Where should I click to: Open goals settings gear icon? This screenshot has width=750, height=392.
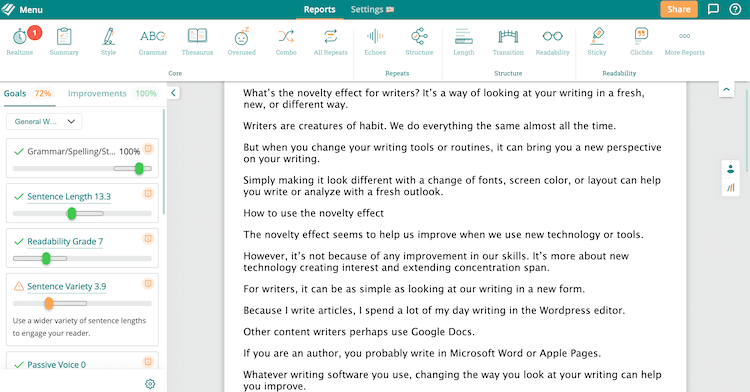pos(150,384)
